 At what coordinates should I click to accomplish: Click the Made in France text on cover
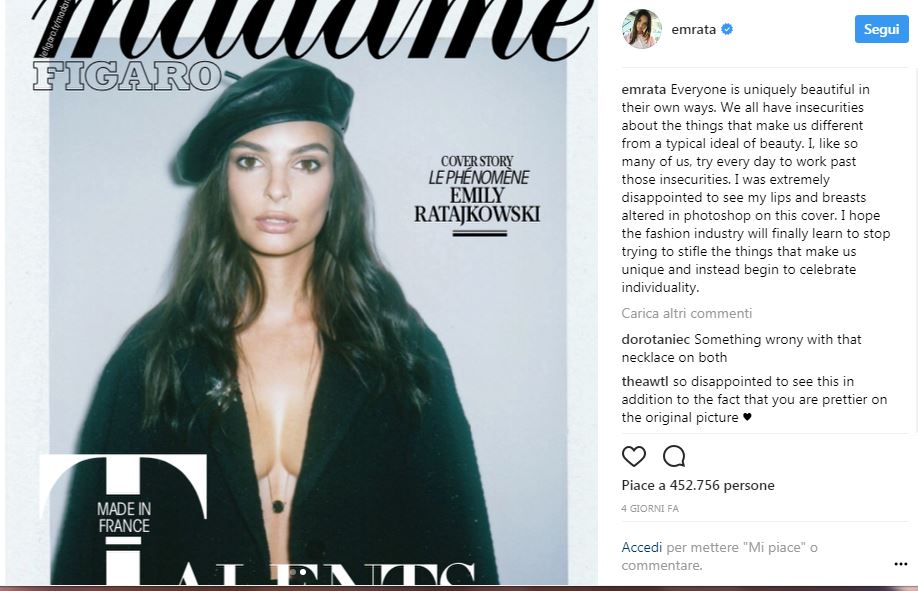tap(124, 517)
